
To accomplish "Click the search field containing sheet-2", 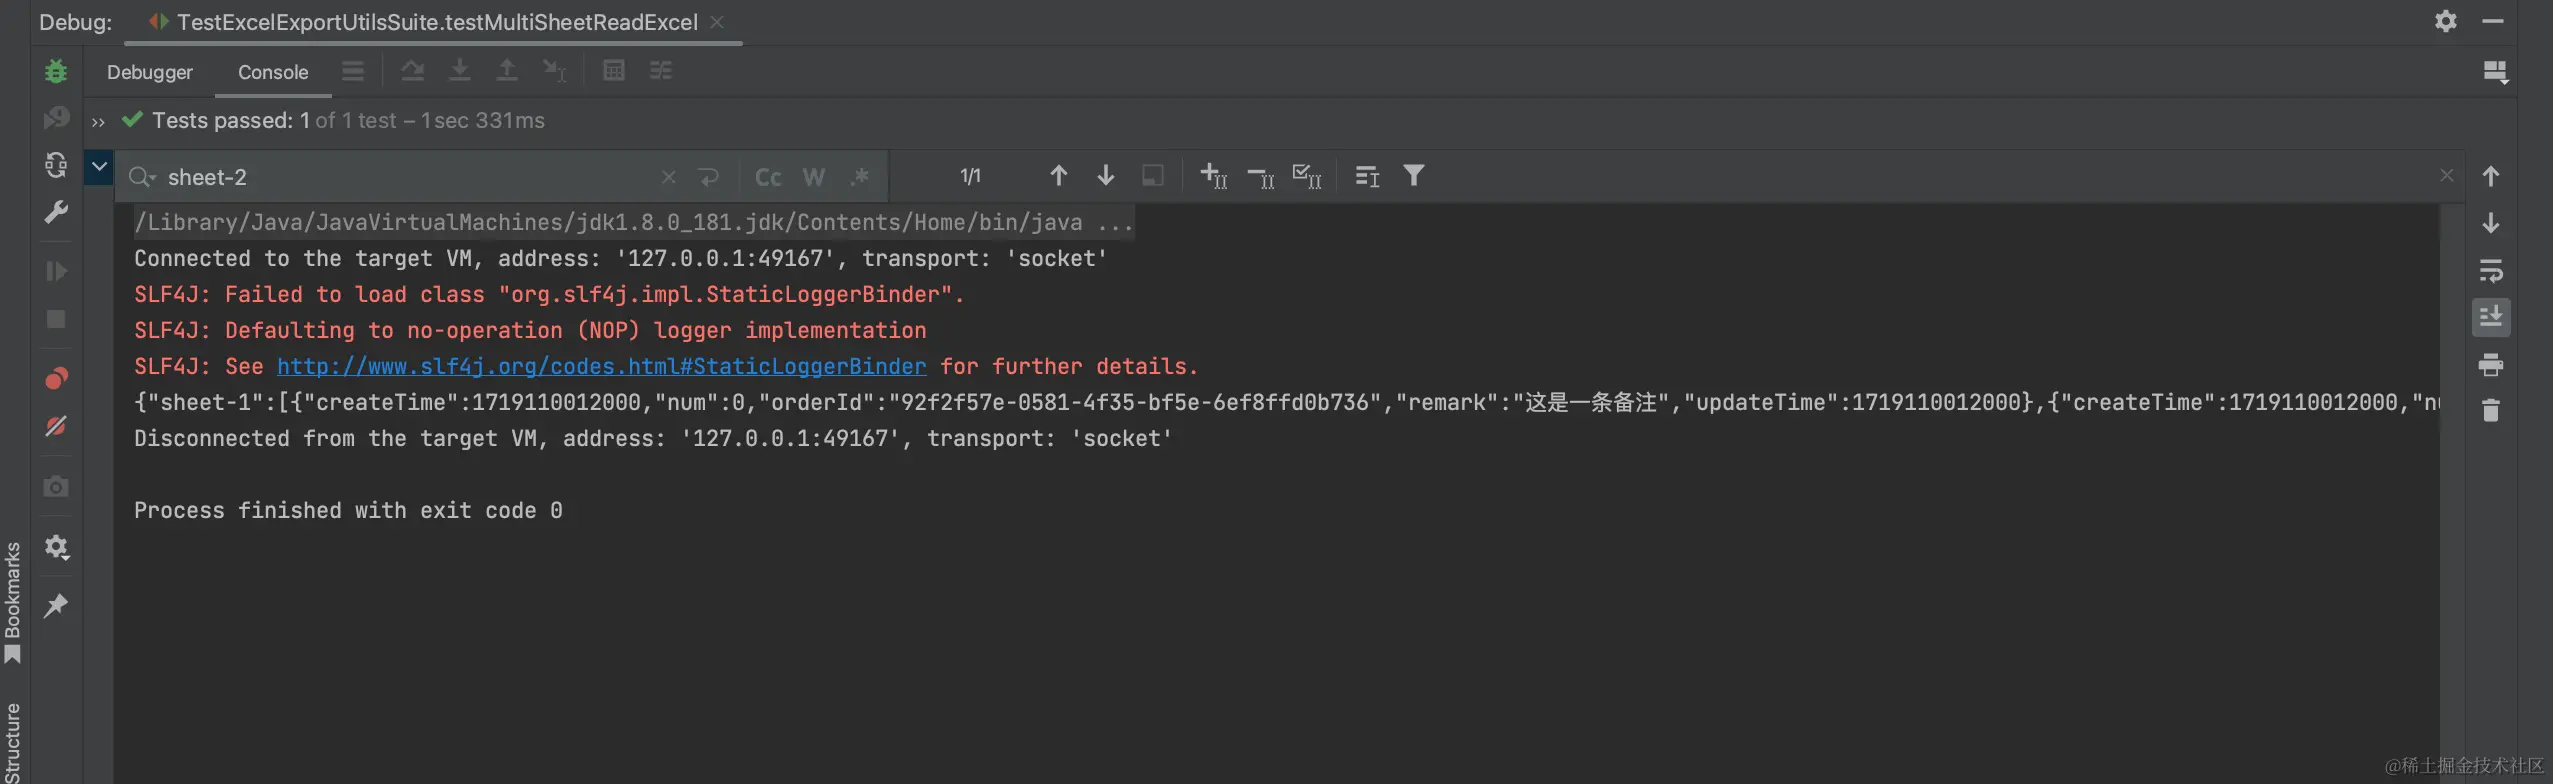I will point(410,177).
